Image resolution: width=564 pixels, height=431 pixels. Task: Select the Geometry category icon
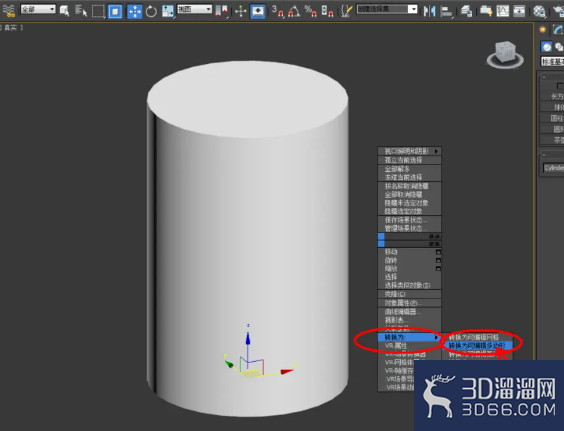(x=547, y=47)
